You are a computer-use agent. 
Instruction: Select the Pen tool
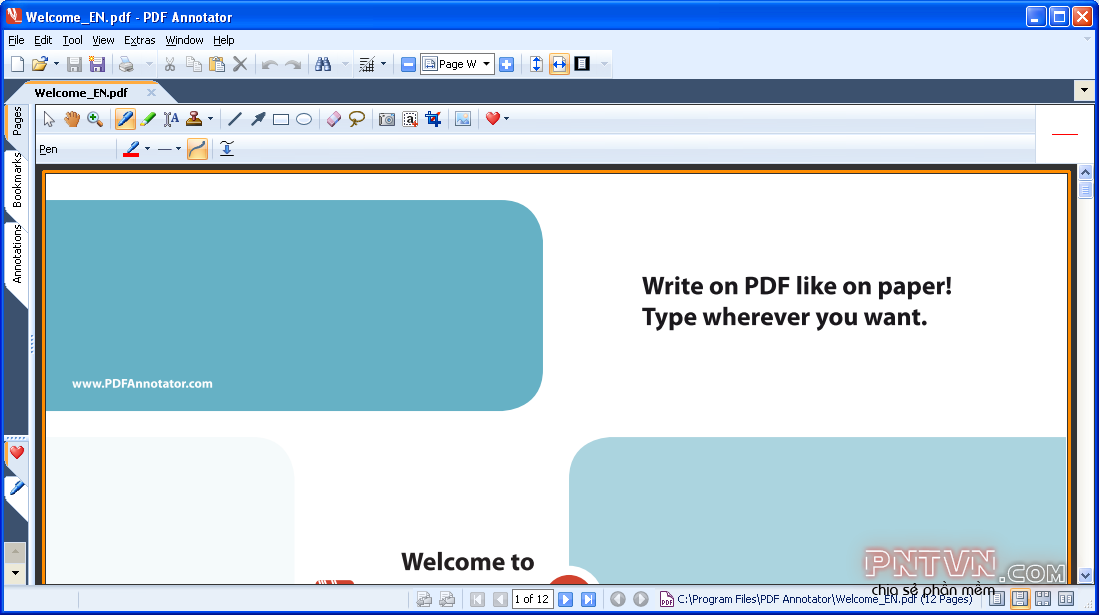point(125,119)
